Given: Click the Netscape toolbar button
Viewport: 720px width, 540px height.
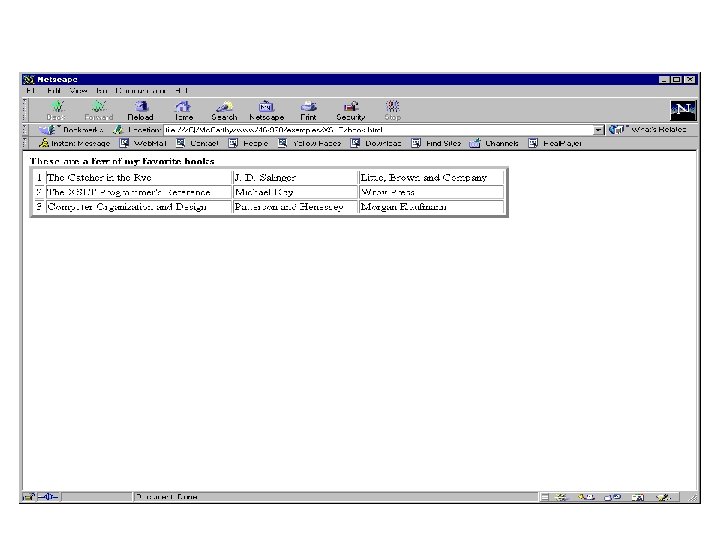Looking at the screenshot, I should pos(266,111).
